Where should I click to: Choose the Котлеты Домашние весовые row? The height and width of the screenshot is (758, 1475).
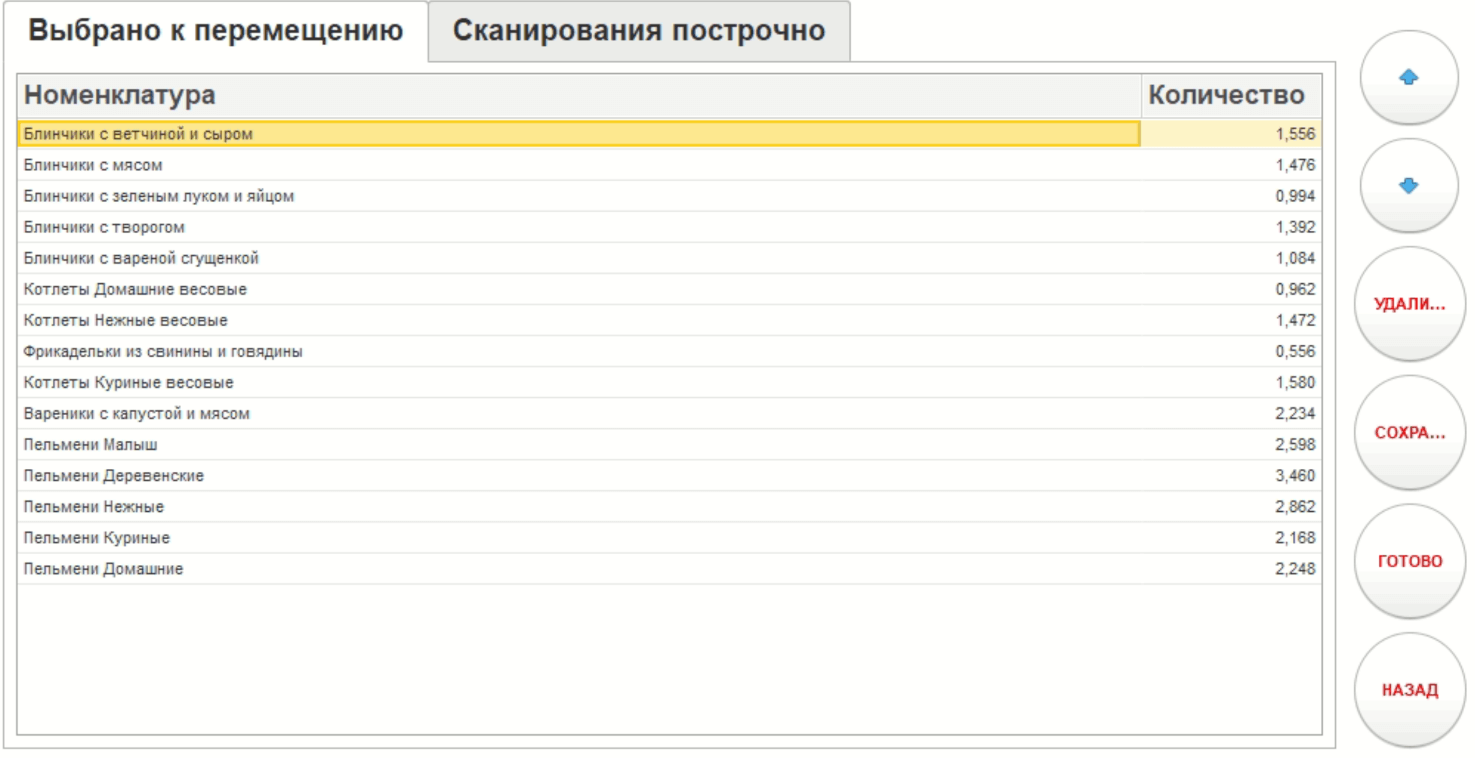pos(135,289)
